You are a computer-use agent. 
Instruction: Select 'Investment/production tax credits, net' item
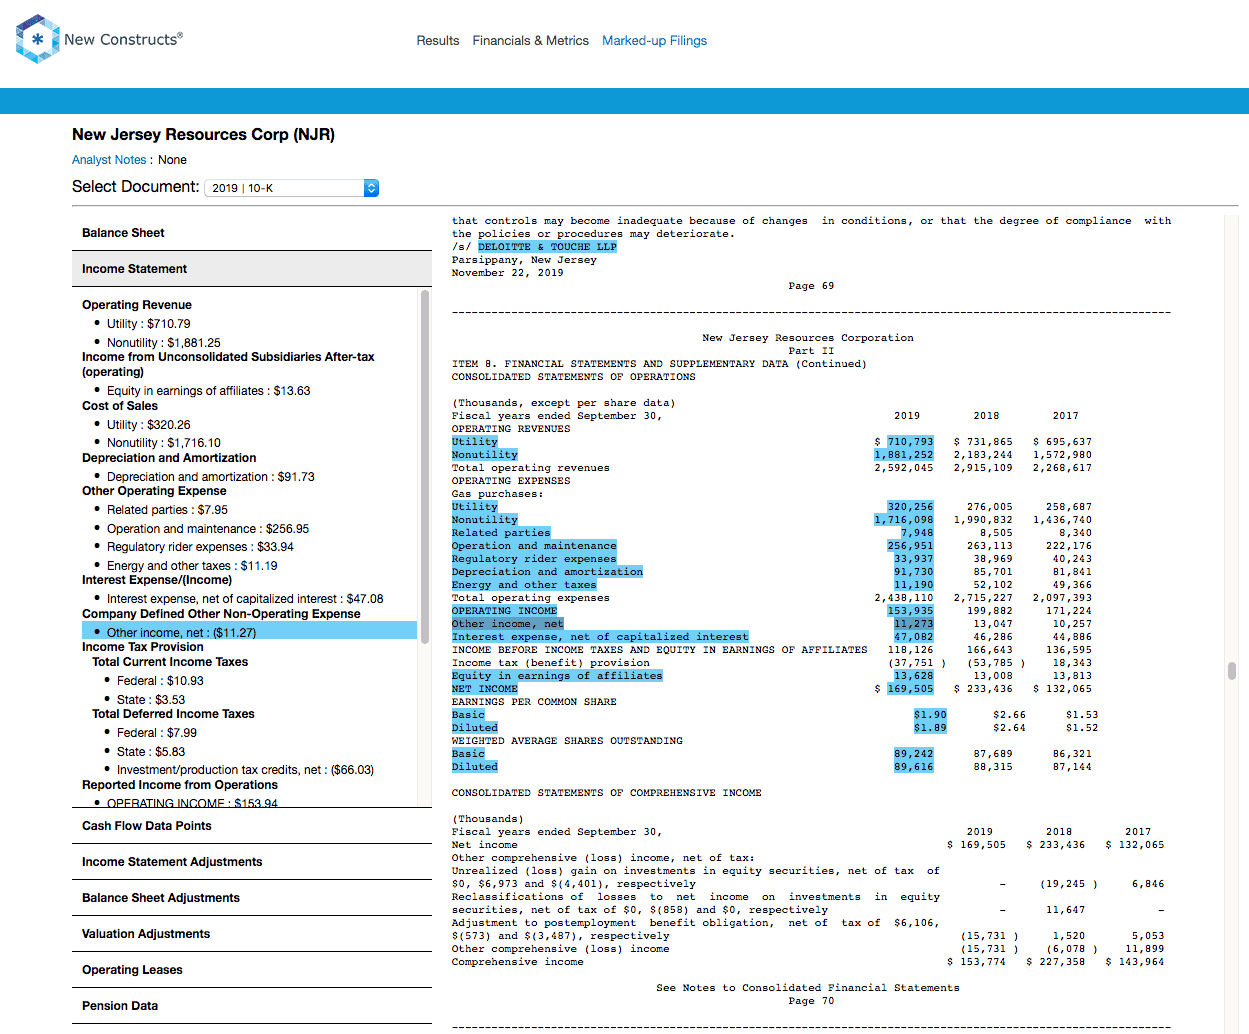pyautogui.click(x=245, y=770)
